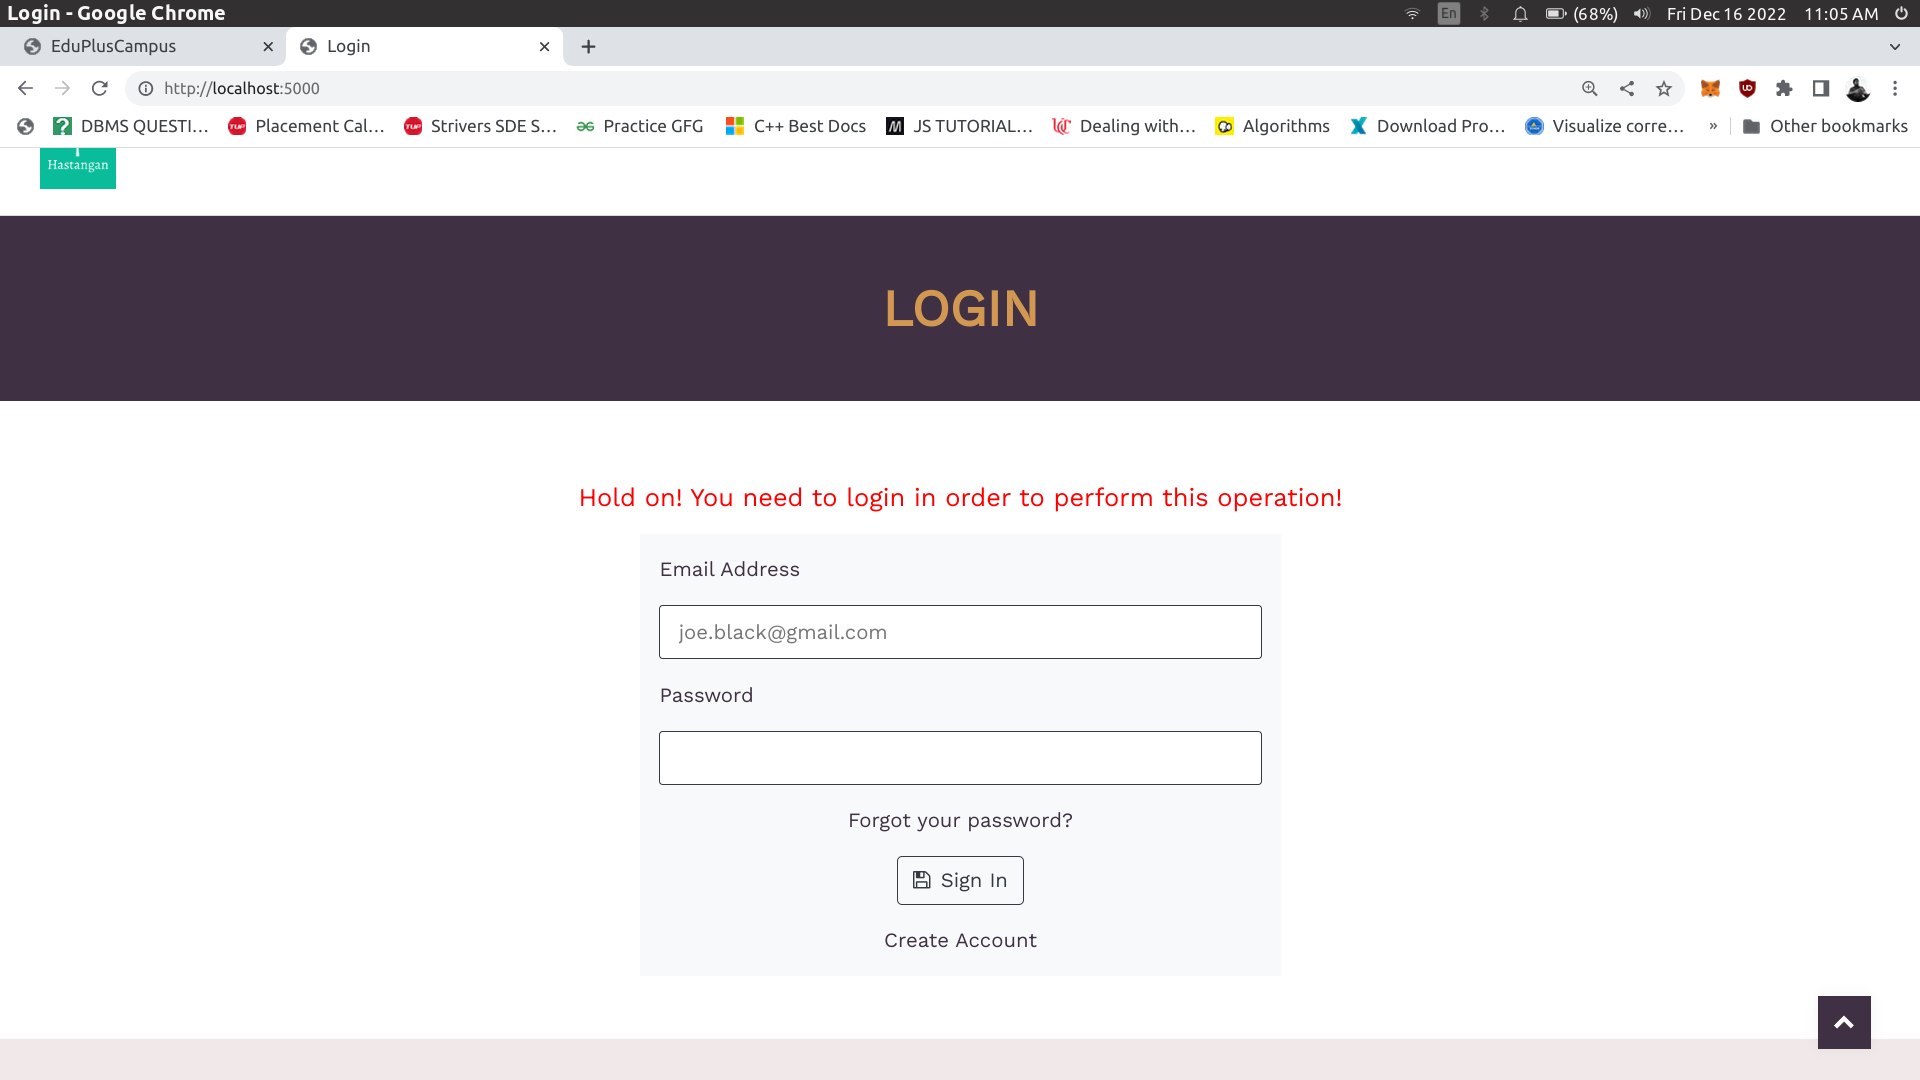
Task: Open the share icon in the address bar
Action: 1627,89
